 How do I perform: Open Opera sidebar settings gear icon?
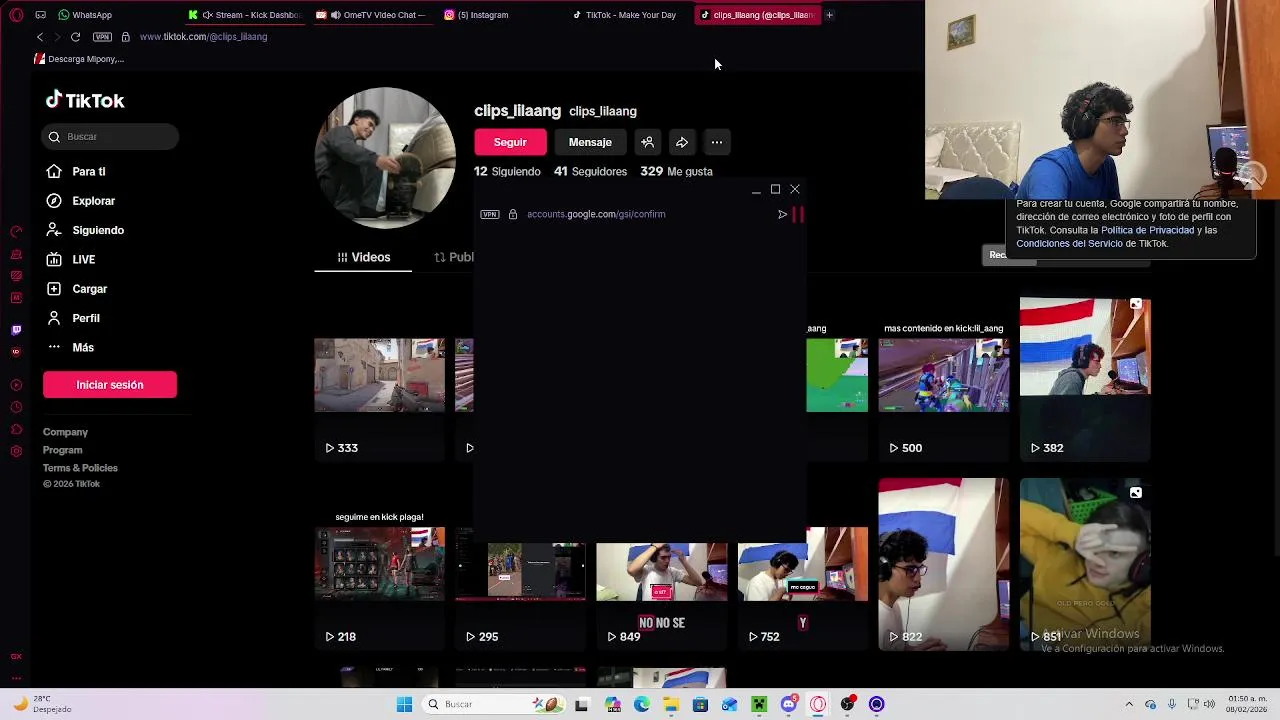16,451
